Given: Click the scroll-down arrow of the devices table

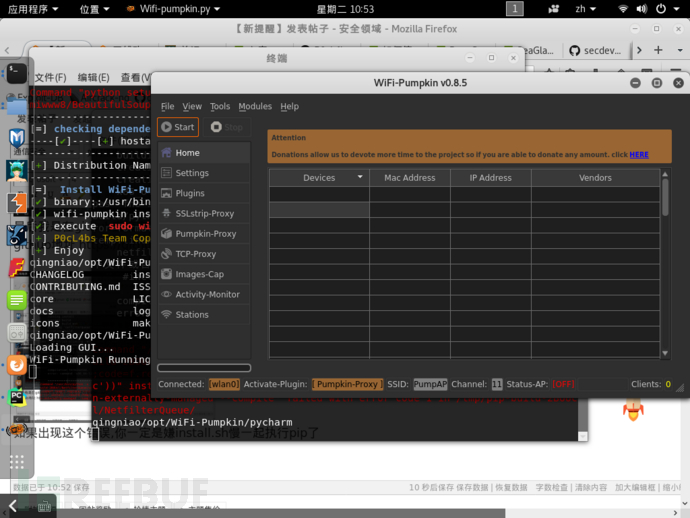Looking at the screenshot, I should point(665,353).
